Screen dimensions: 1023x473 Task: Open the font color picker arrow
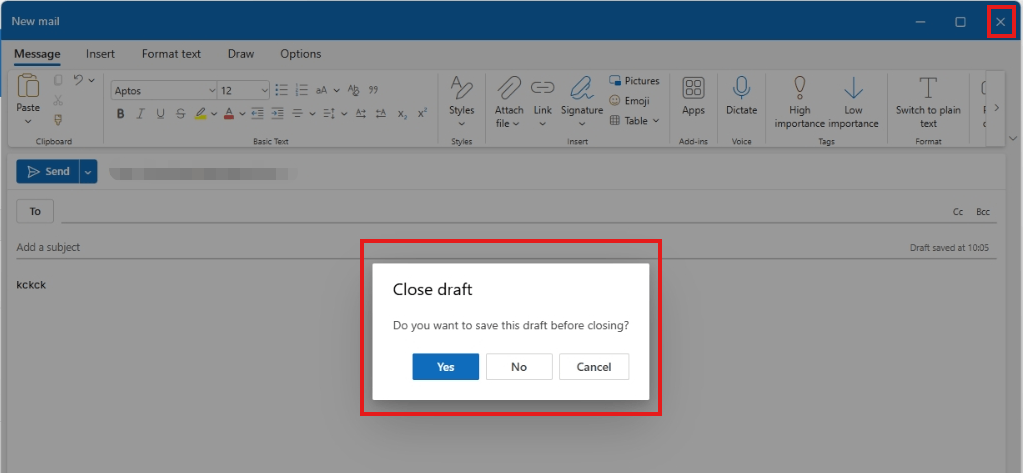[242, 114]
